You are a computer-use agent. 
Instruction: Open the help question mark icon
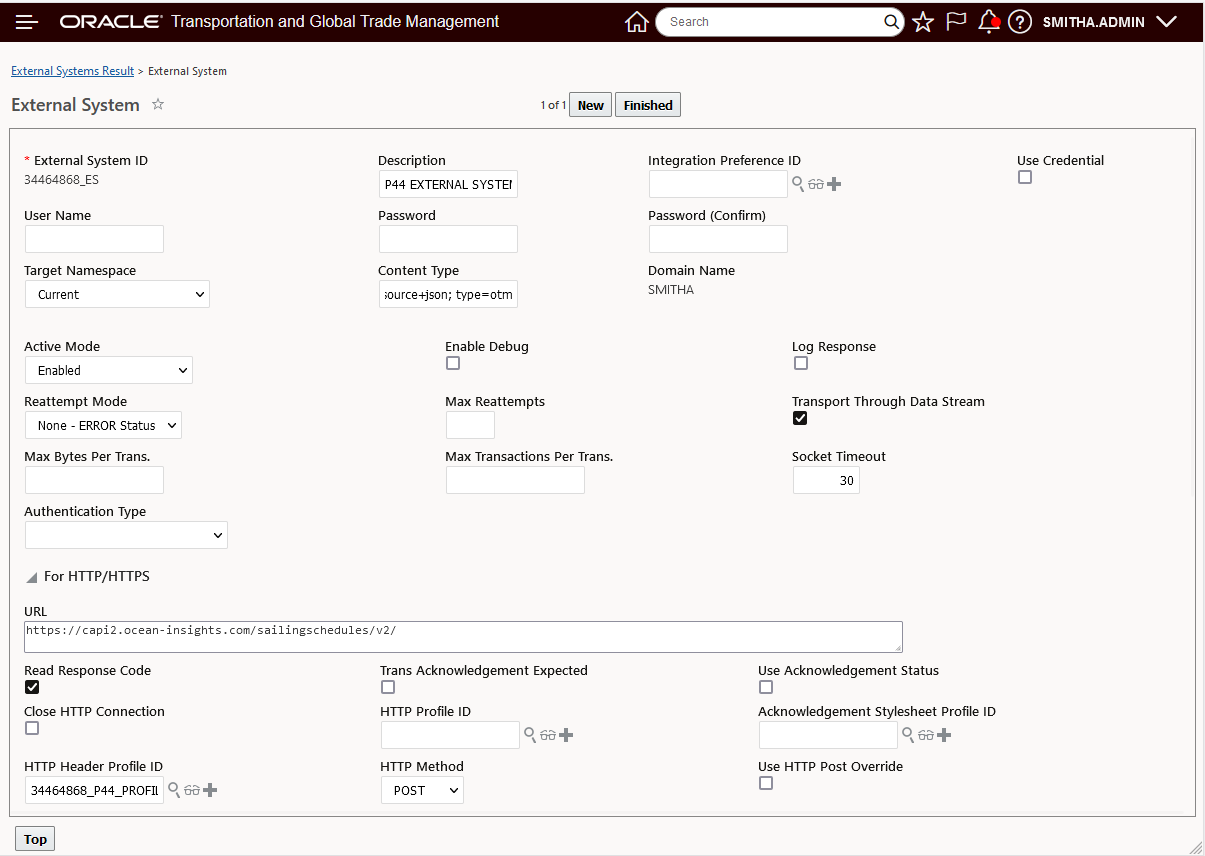[x=1019, y=22]
